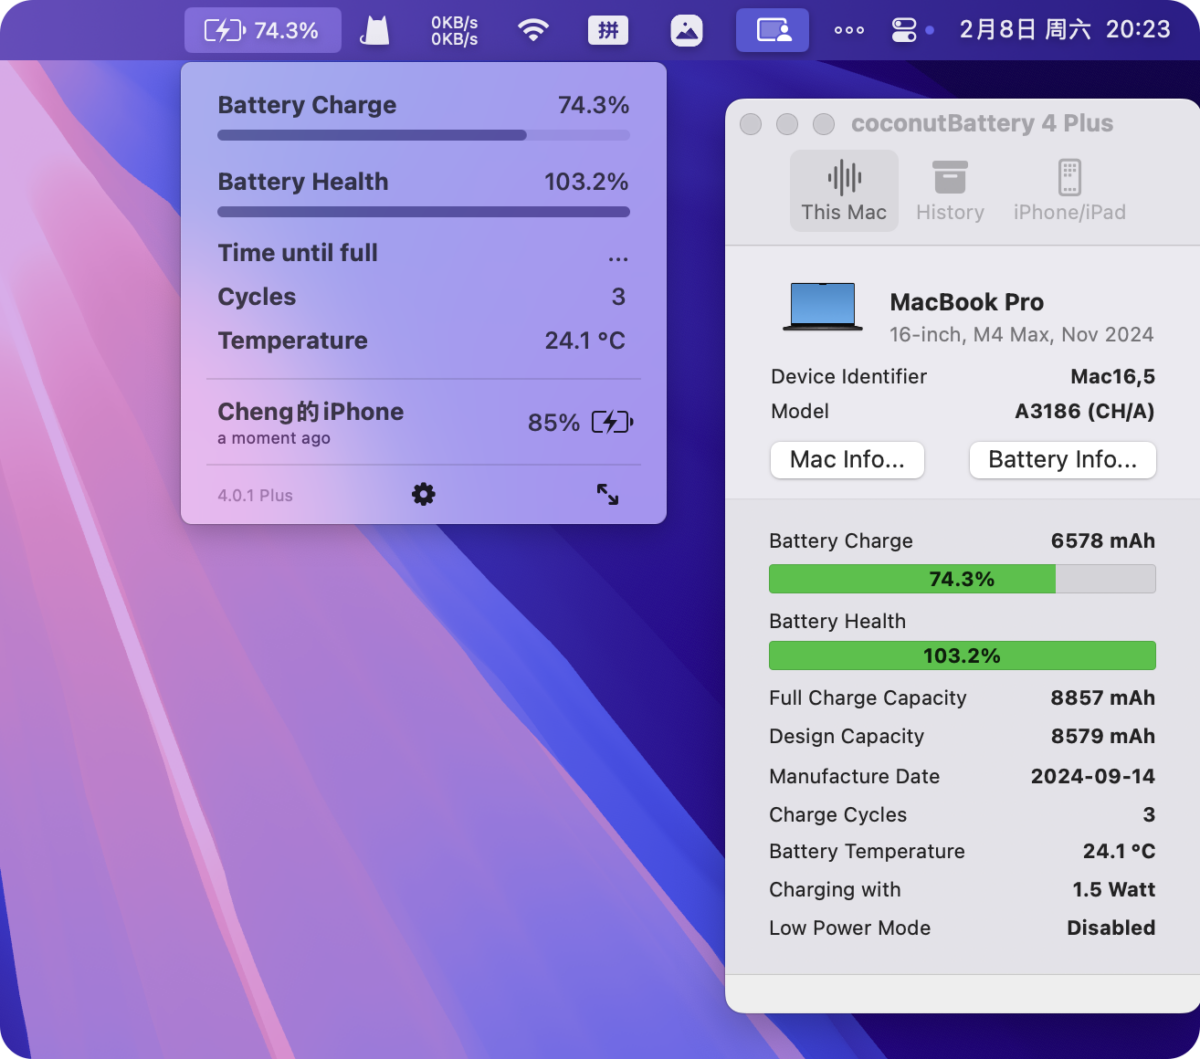Click the 拼 input method icon

[x=608, y=30]
